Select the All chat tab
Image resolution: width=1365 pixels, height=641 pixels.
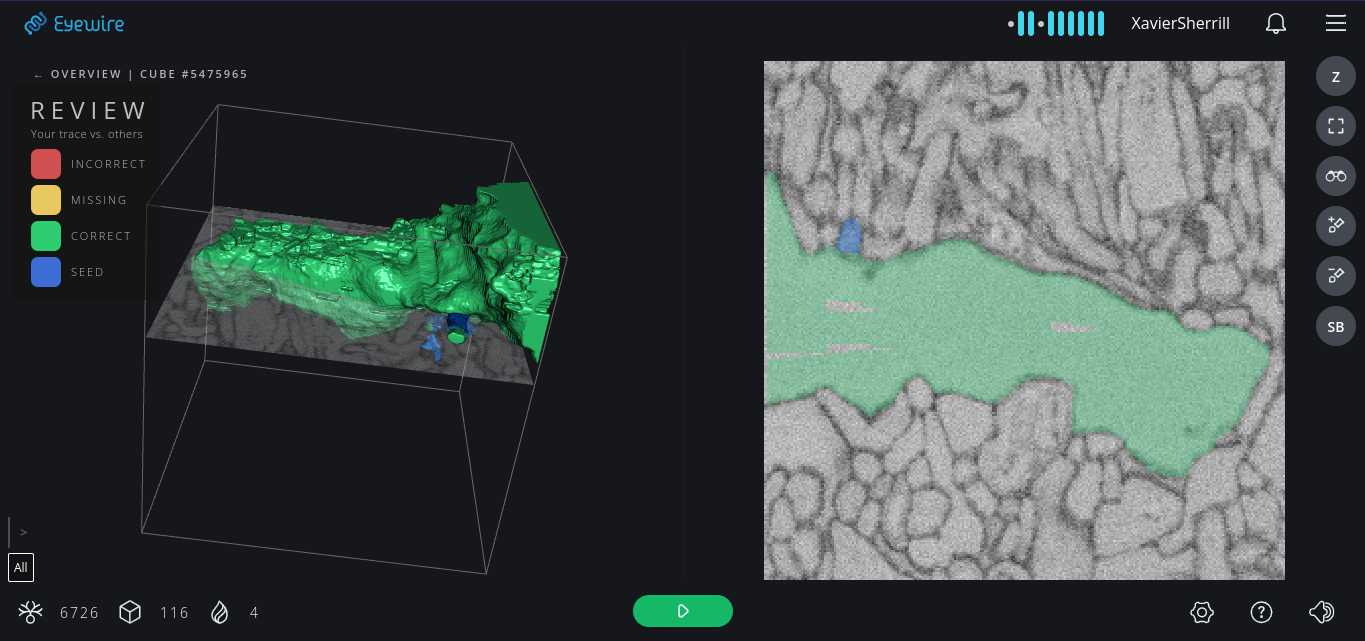pyautogui.click(x=21, y=567)
